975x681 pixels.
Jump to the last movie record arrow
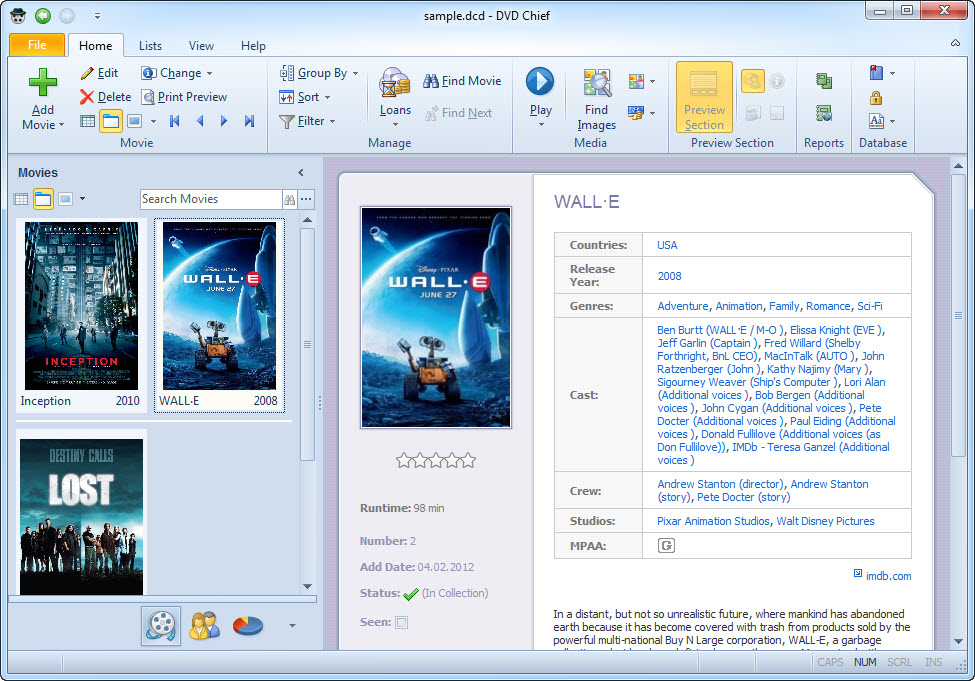tap(249, 121)
